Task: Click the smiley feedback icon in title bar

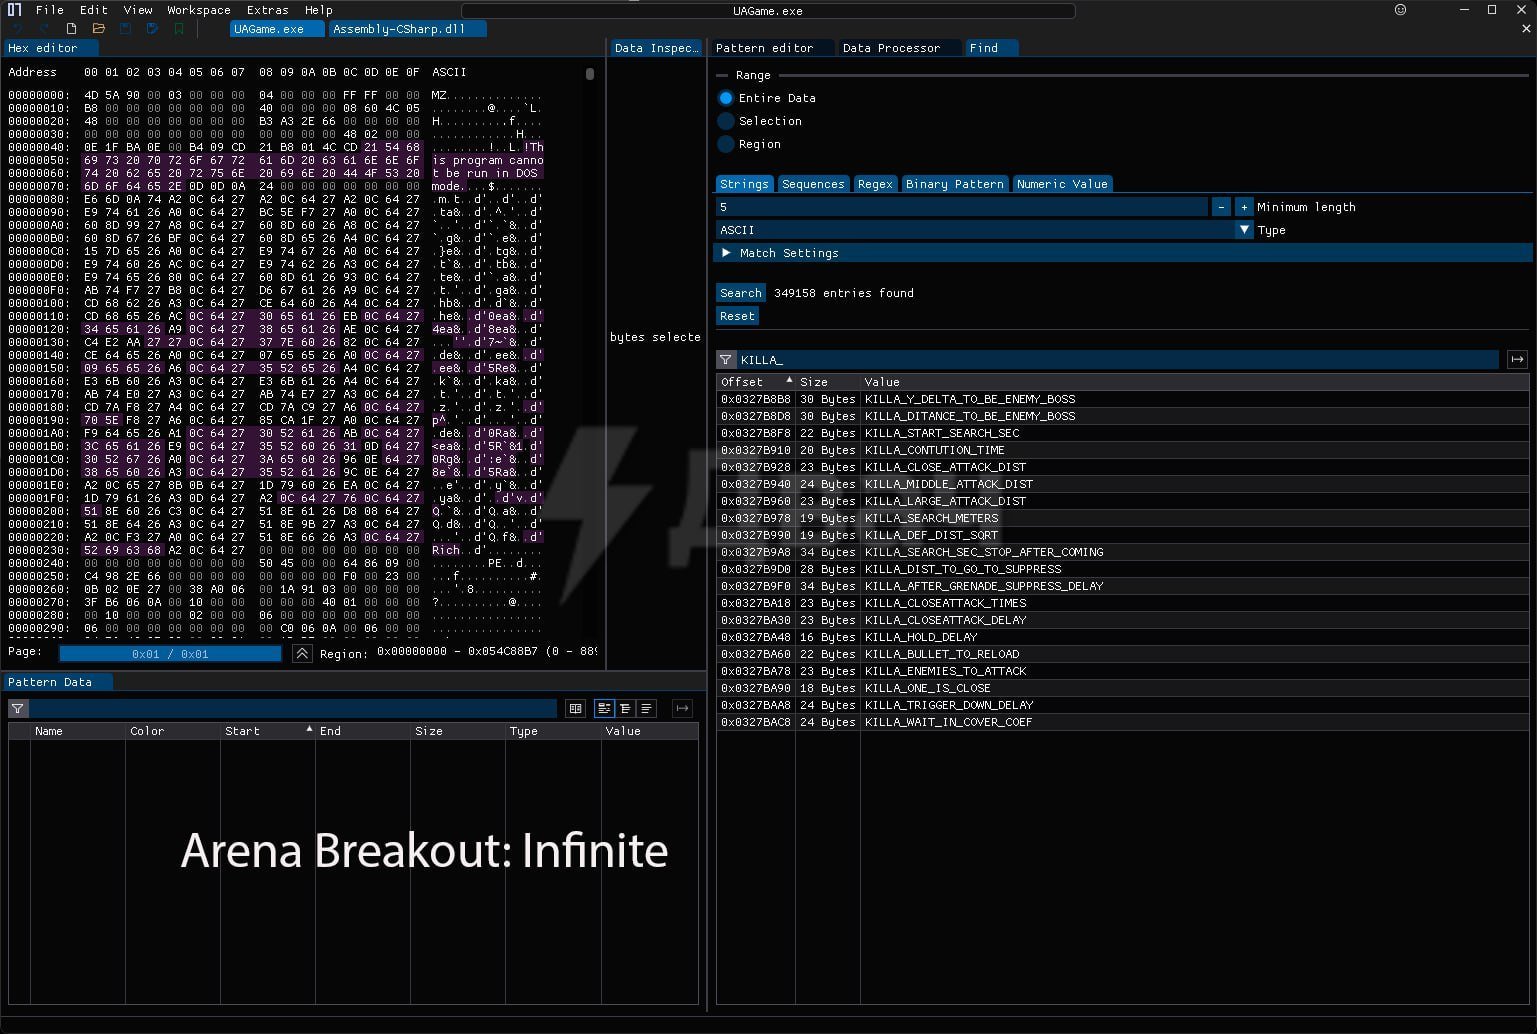Action: tap(1400, 10)
